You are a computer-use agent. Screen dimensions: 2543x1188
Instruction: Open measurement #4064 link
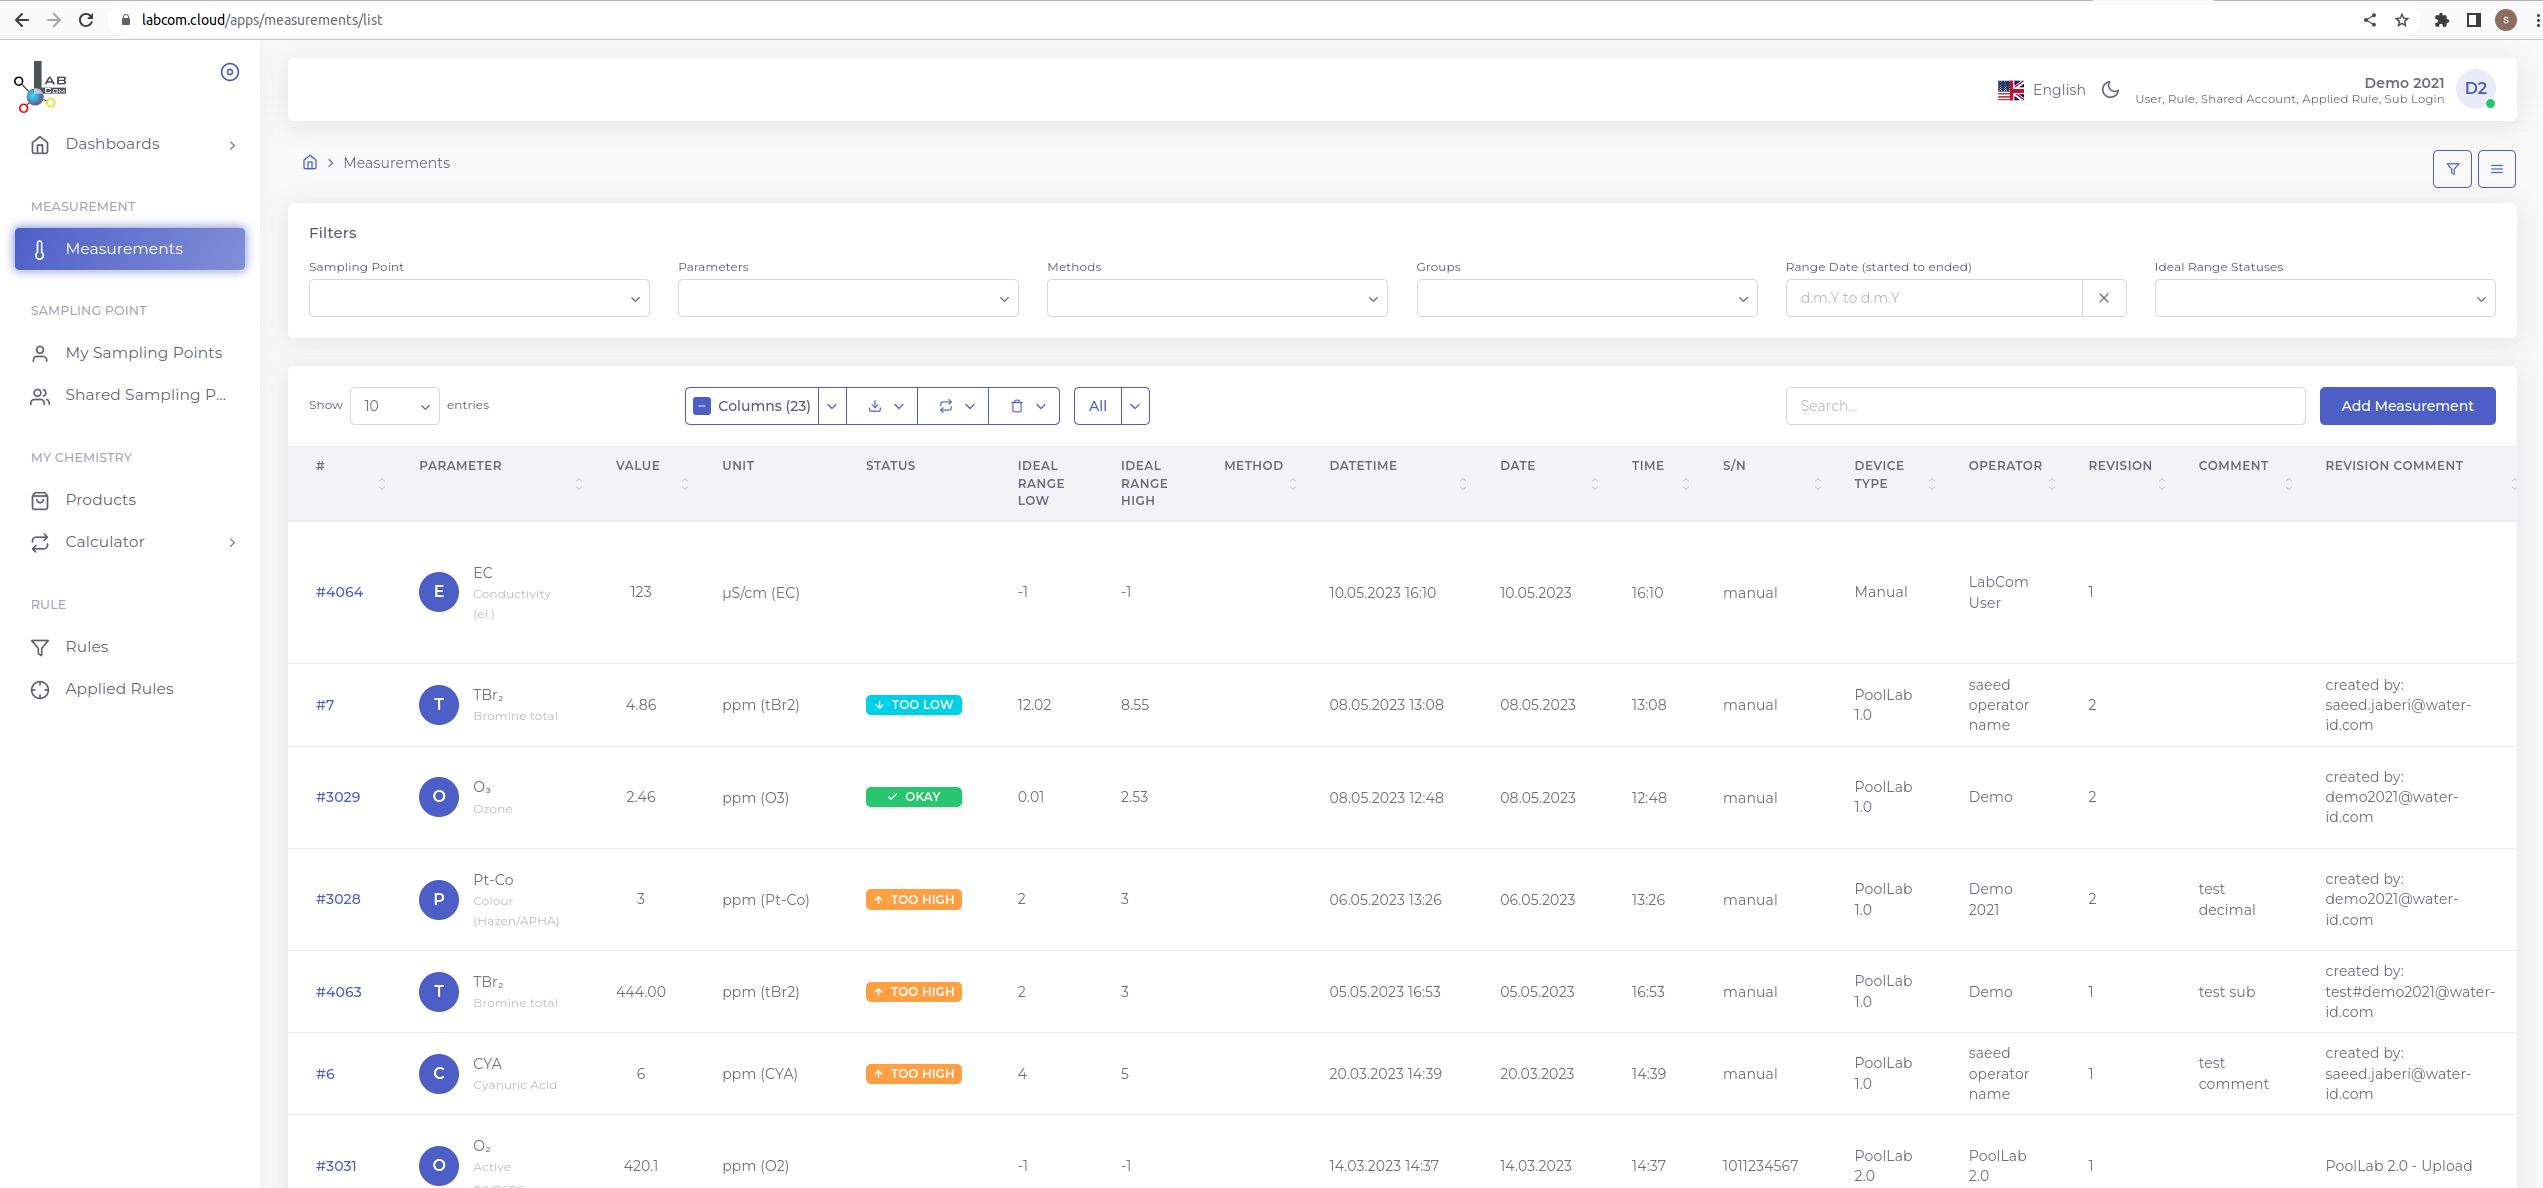pos(339,592)
